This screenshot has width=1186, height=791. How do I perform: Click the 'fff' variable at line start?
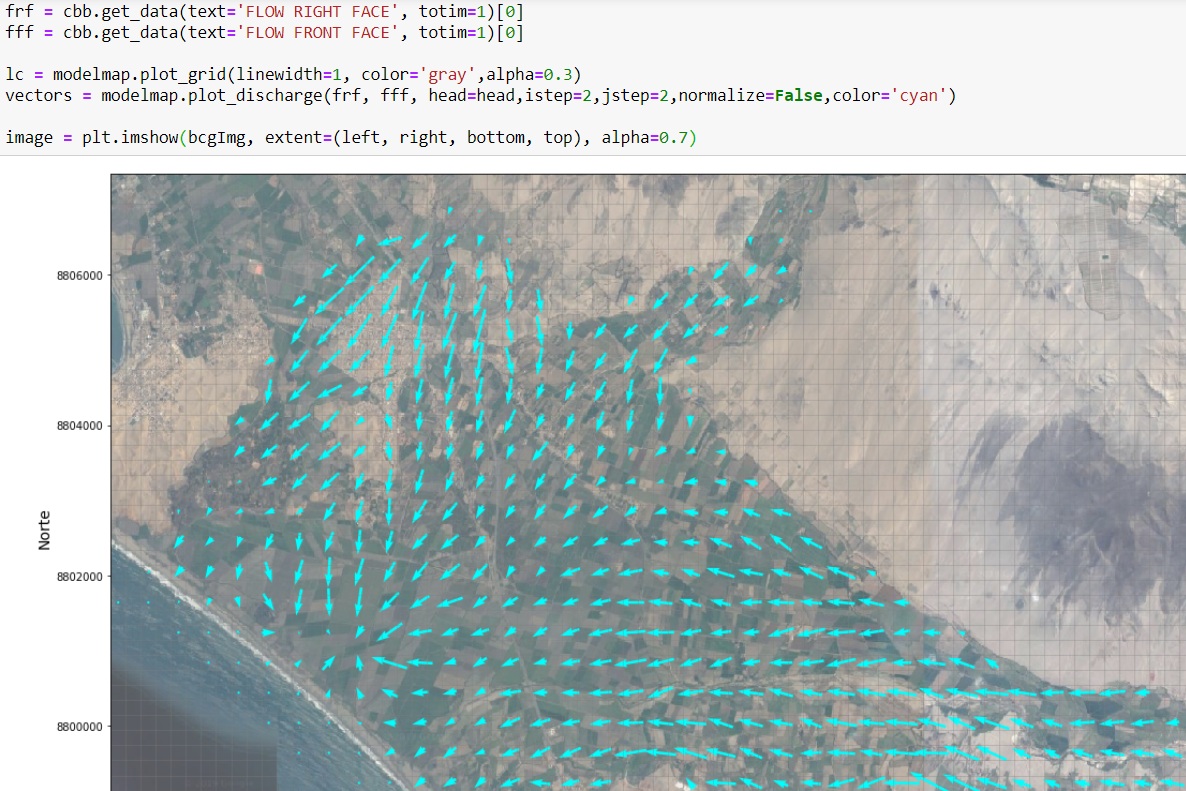click(20, 33)
